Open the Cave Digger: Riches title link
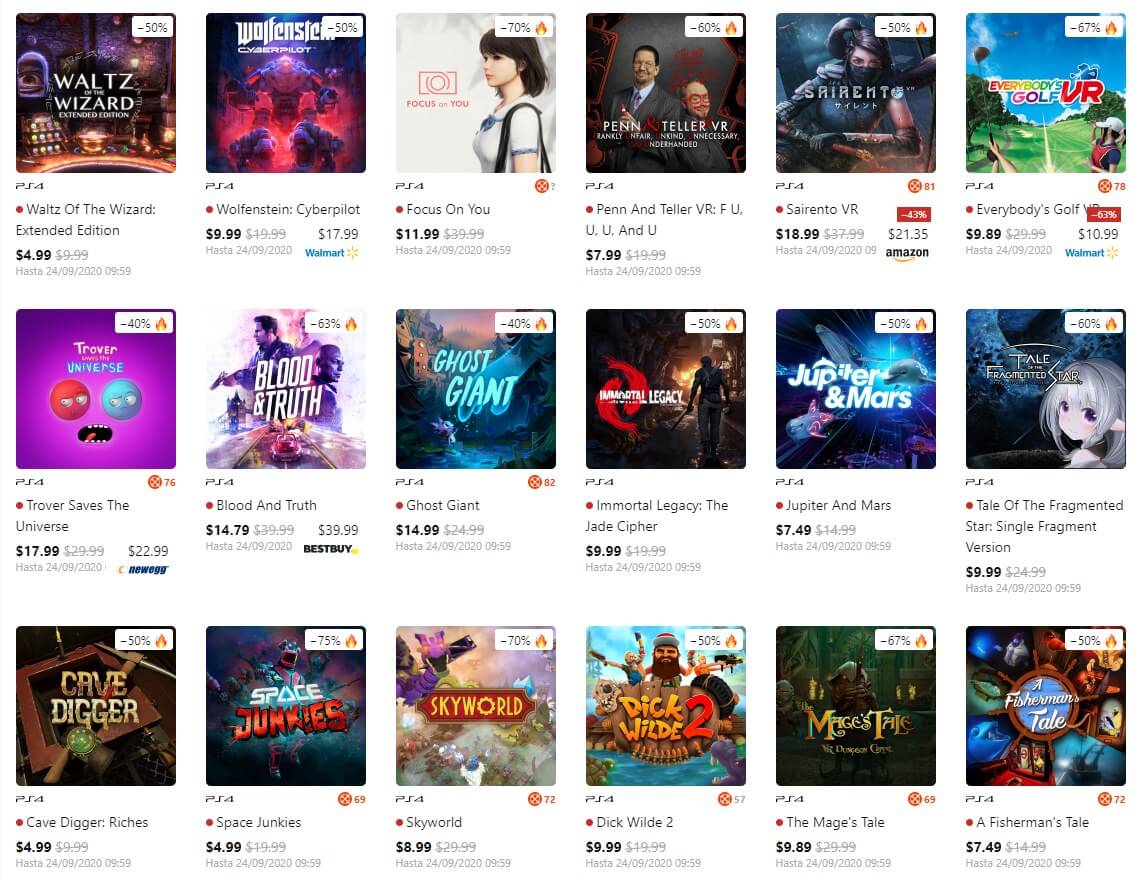Viewport: 1141px width, 880px height. pos(87,822)
